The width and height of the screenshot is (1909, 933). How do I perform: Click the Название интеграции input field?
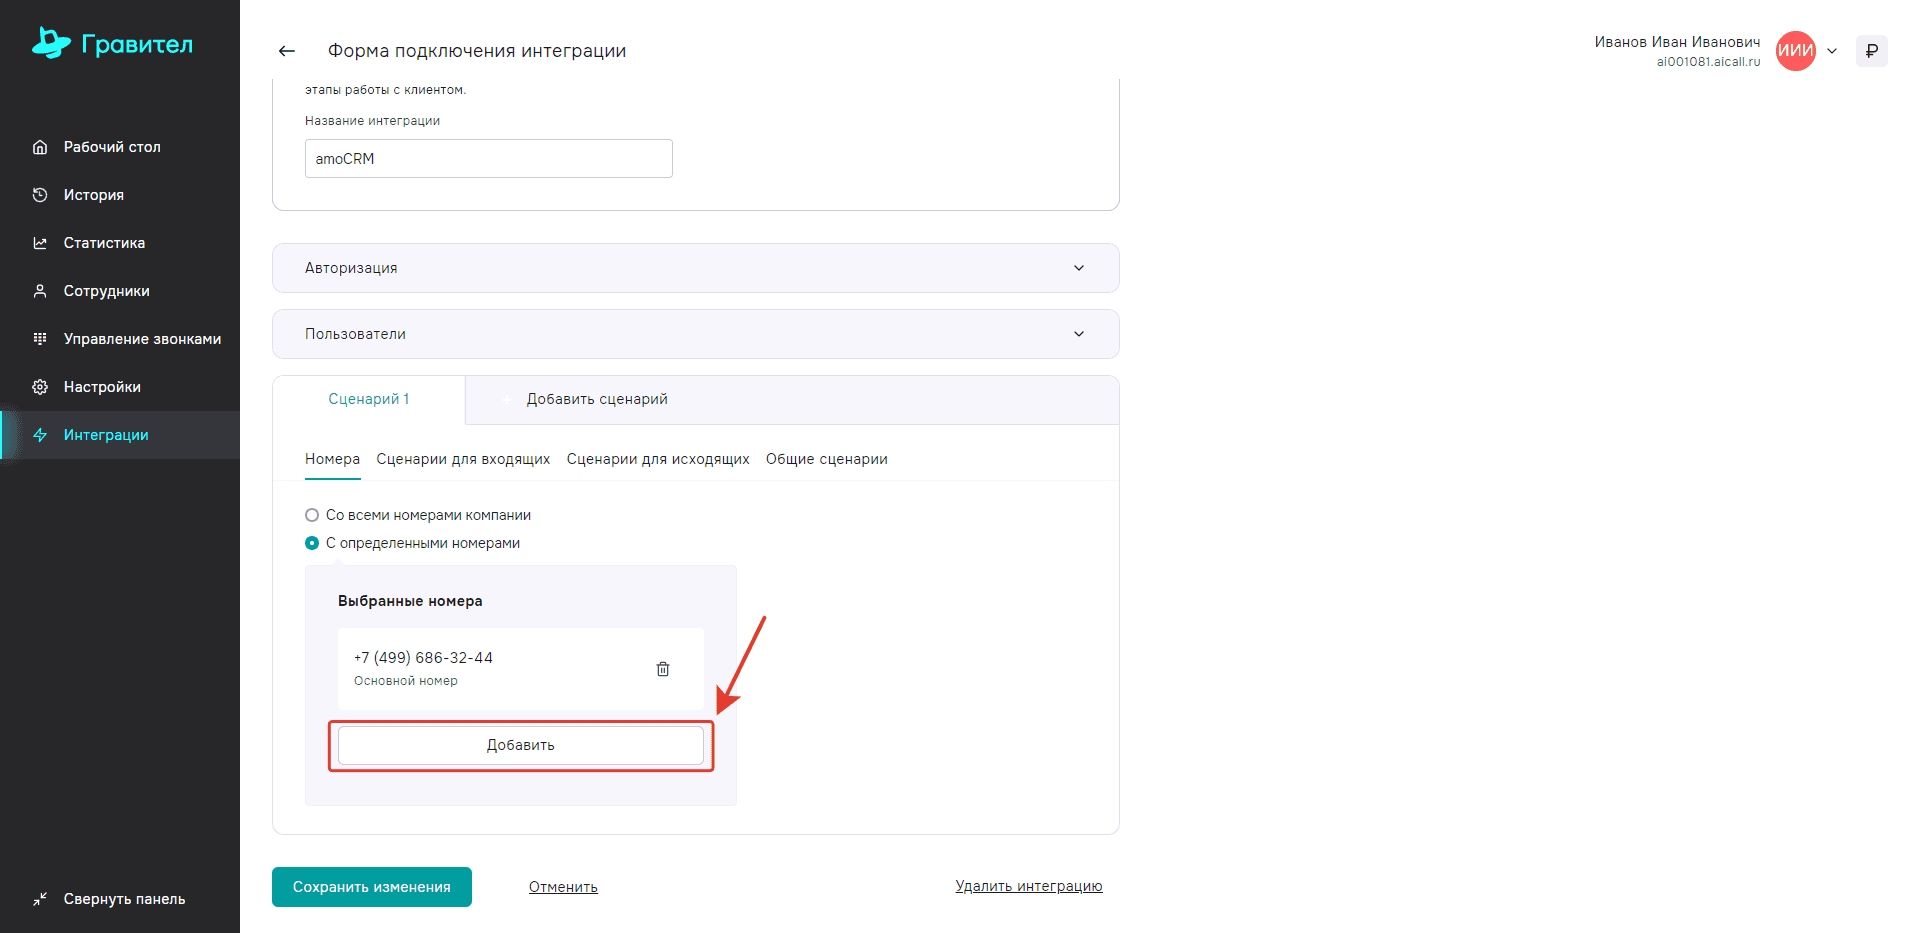488,159
